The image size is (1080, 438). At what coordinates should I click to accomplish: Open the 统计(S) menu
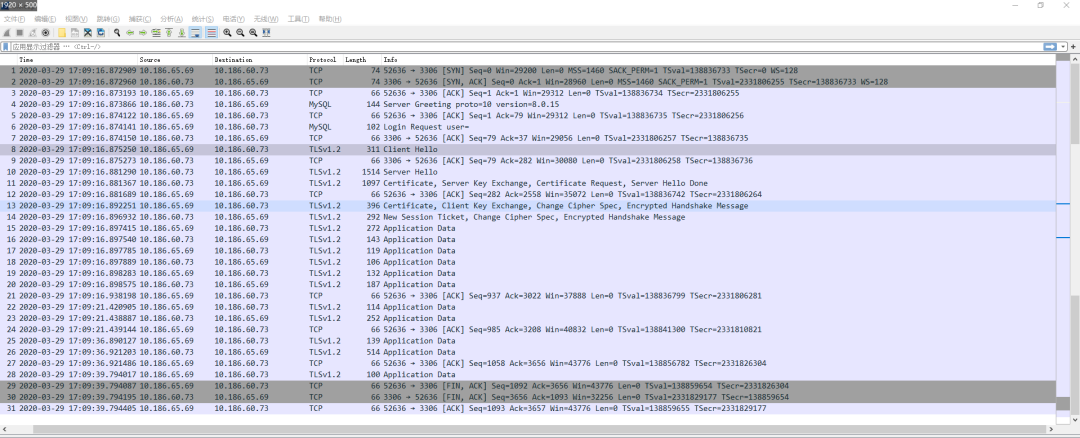(202, 19)
